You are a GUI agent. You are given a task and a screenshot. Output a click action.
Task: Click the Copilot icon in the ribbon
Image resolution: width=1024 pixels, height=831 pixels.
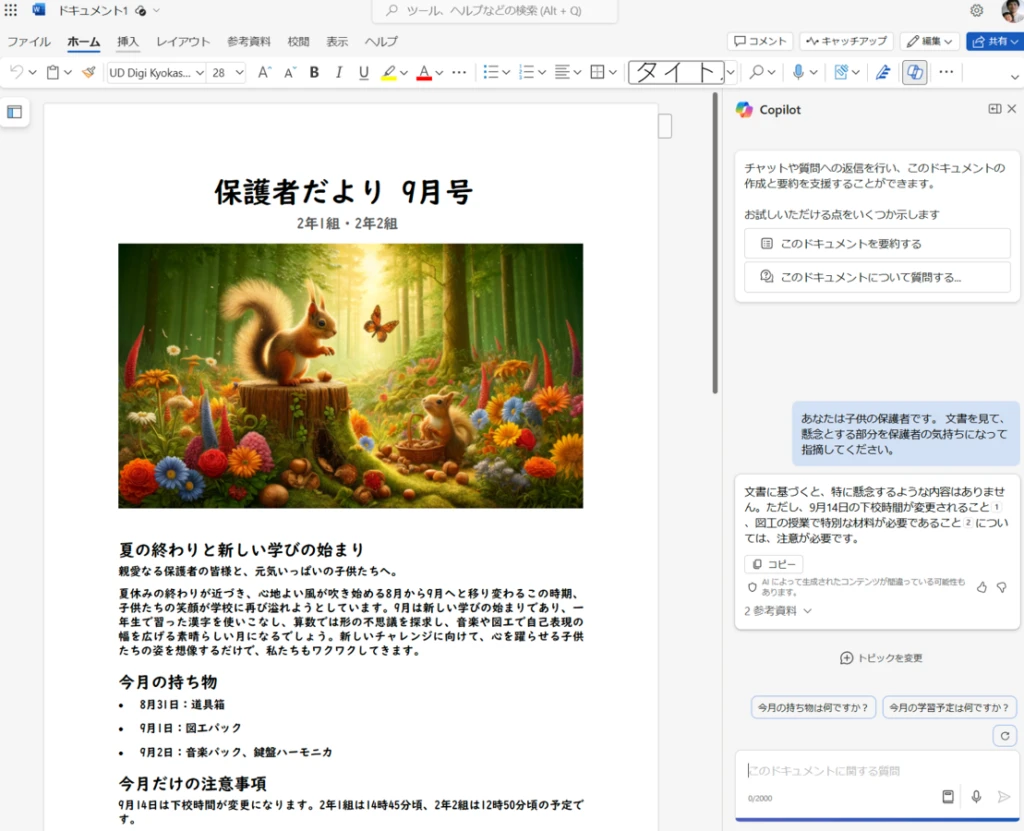click(913, 72)
